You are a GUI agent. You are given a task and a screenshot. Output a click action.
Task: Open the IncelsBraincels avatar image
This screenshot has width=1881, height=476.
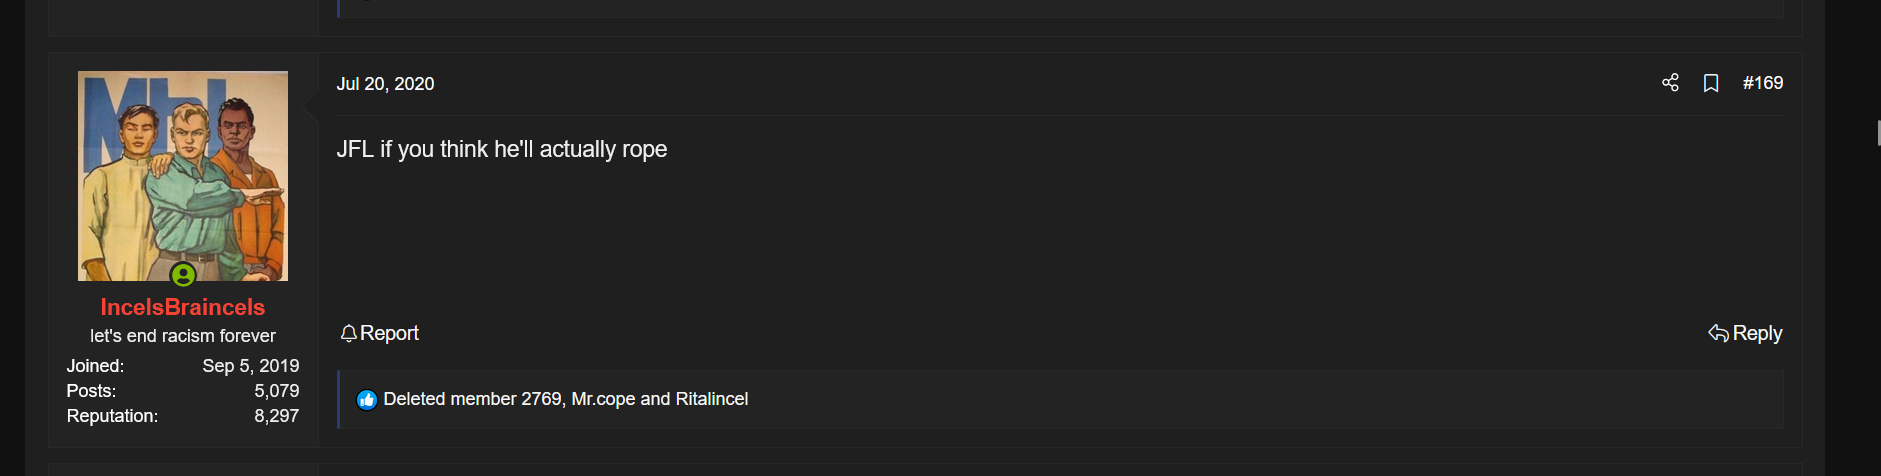coord(183,176)
